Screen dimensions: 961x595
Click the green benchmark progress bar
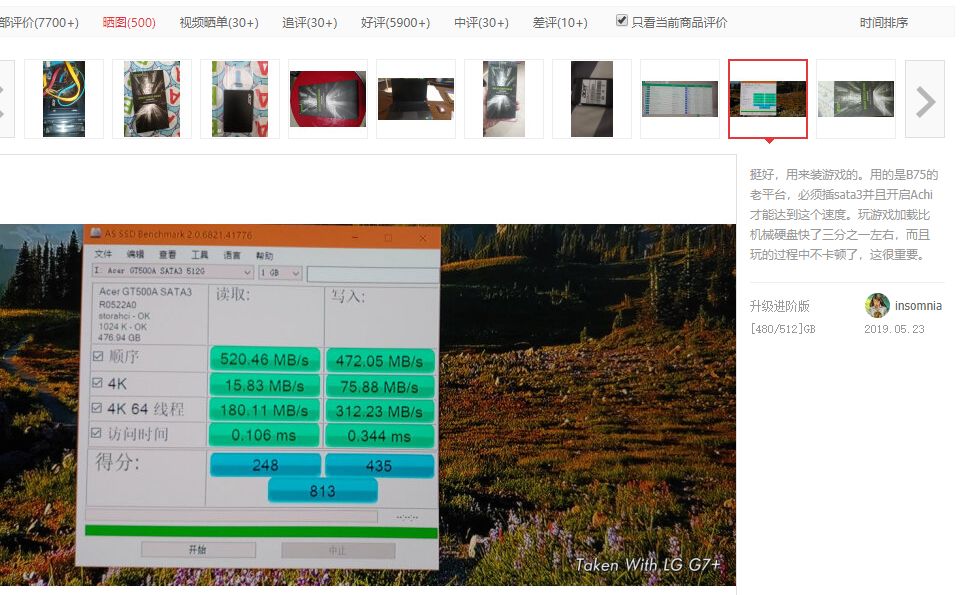[x=261, y=531]
